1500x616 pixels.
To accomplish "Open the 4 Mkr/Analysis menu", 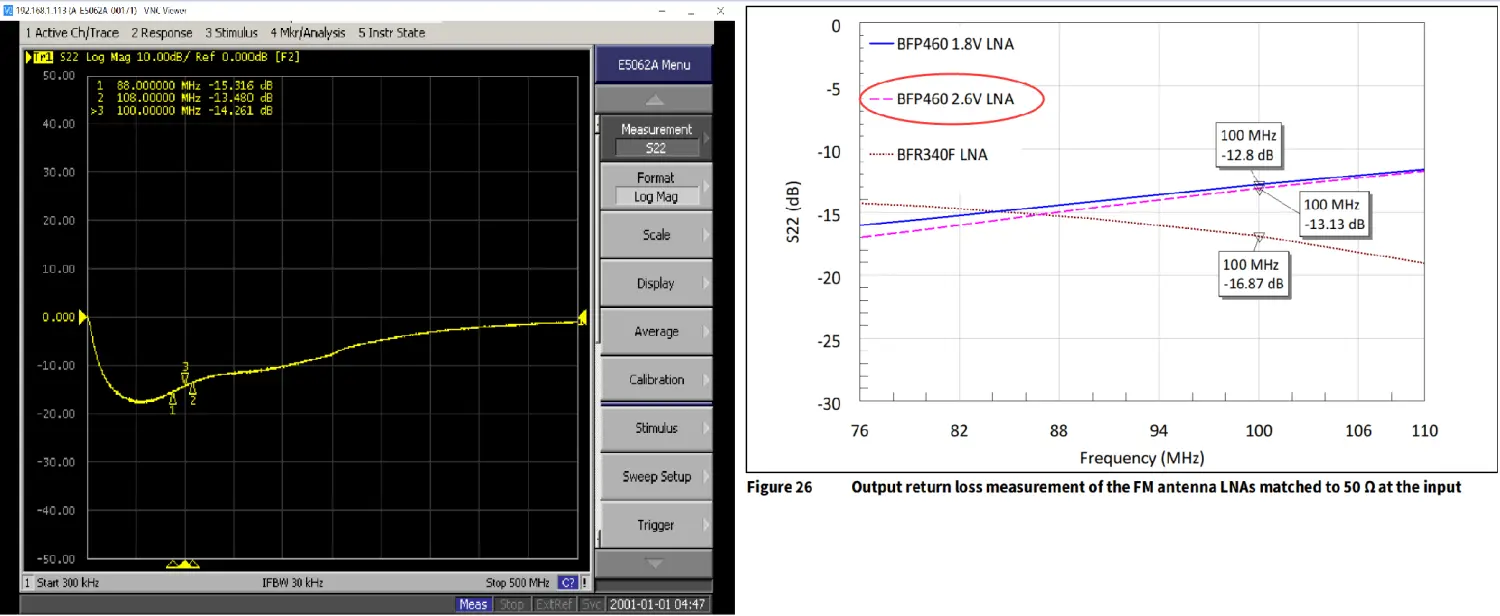I will (x=307, y=33).
